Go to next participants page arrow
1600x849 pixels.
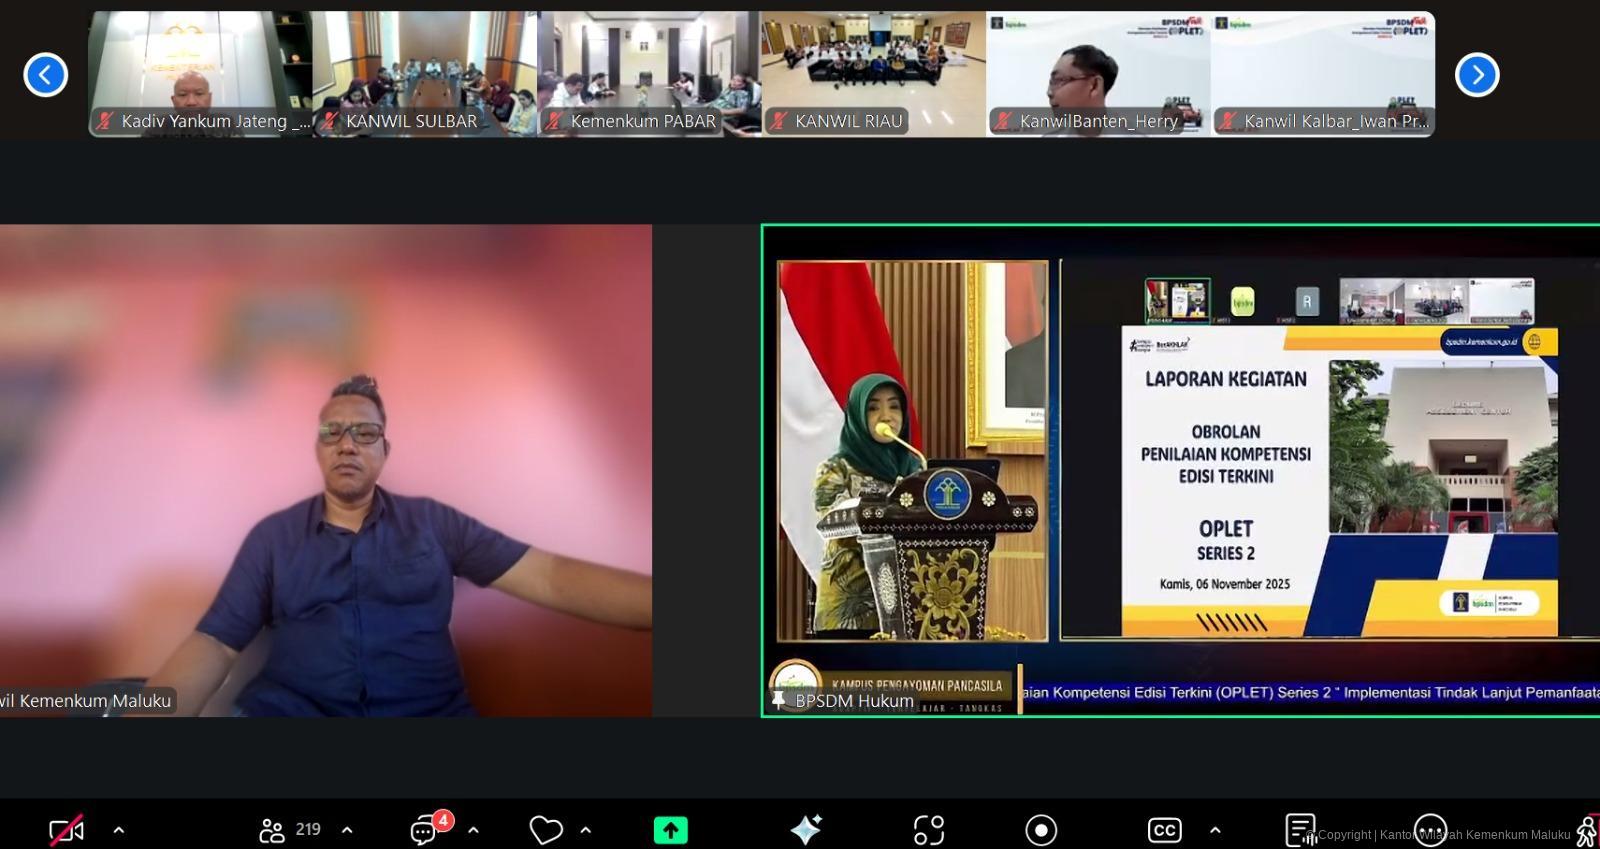1477,75
